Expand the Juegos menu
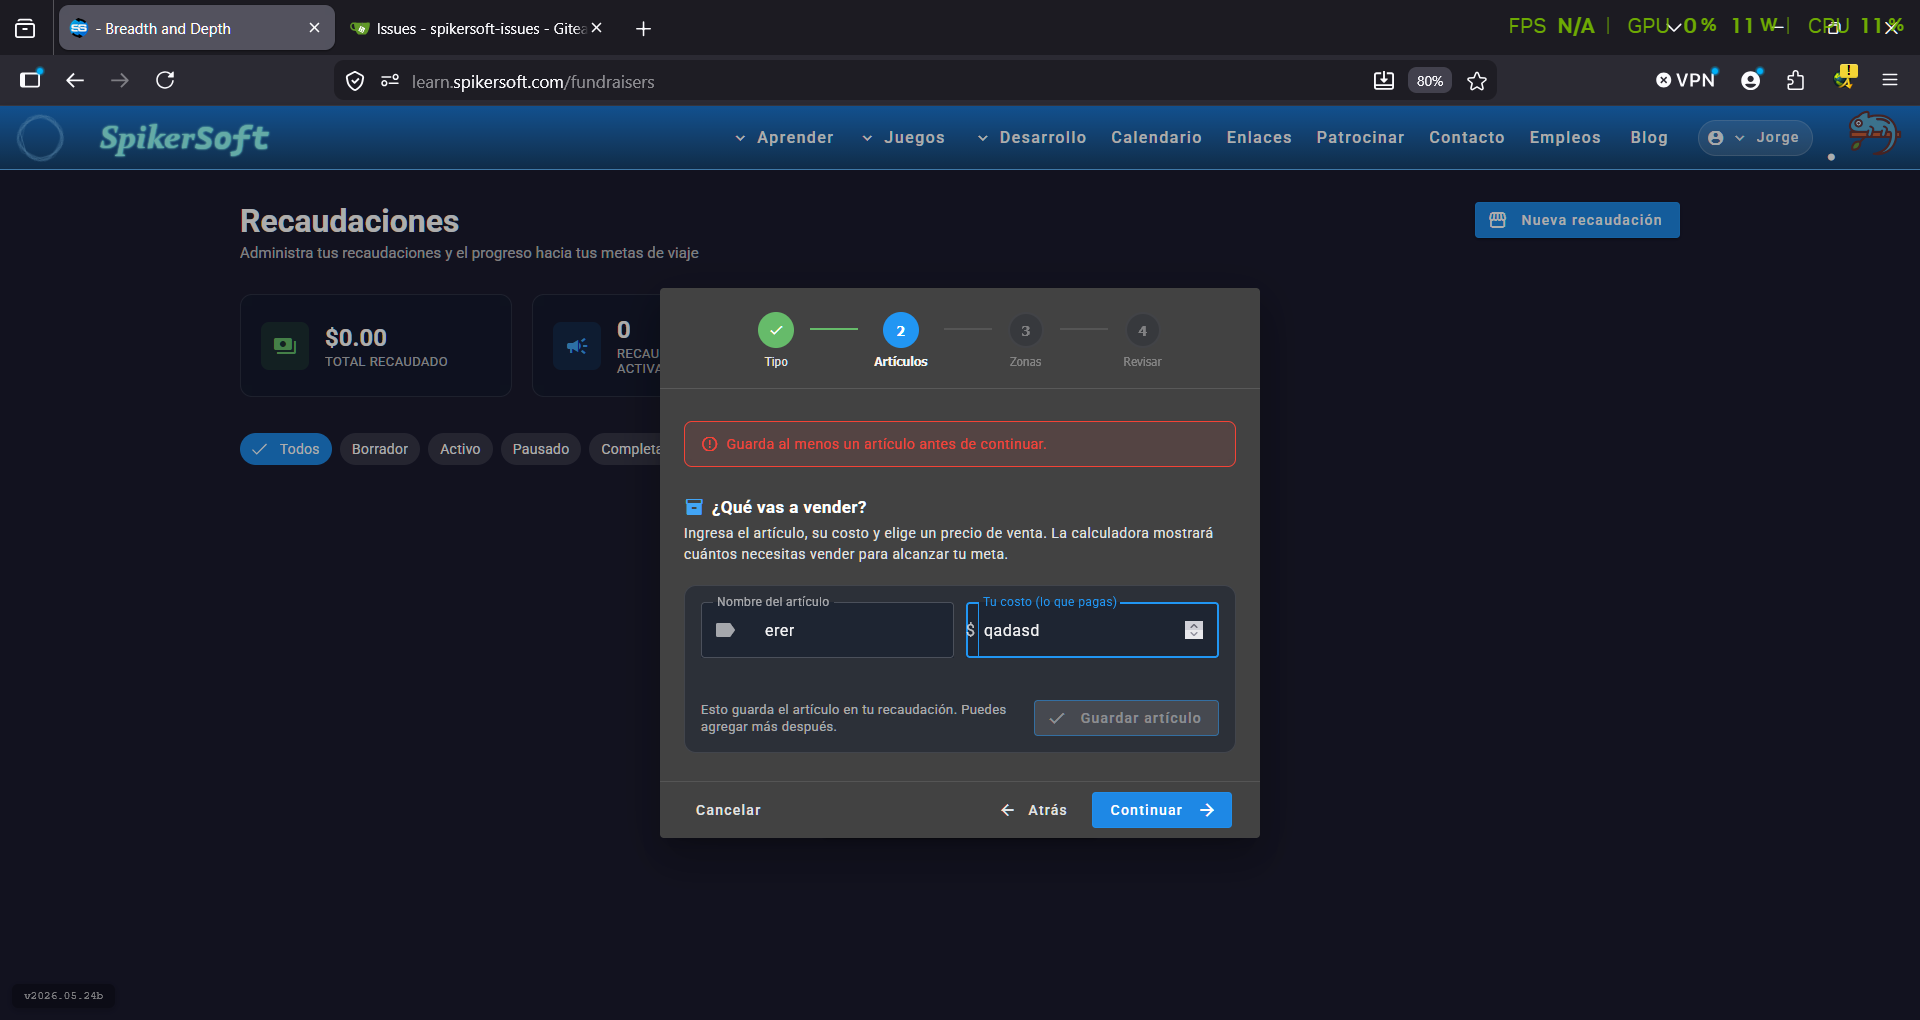Screen dimensions: 1920x1020 (903, 138)
